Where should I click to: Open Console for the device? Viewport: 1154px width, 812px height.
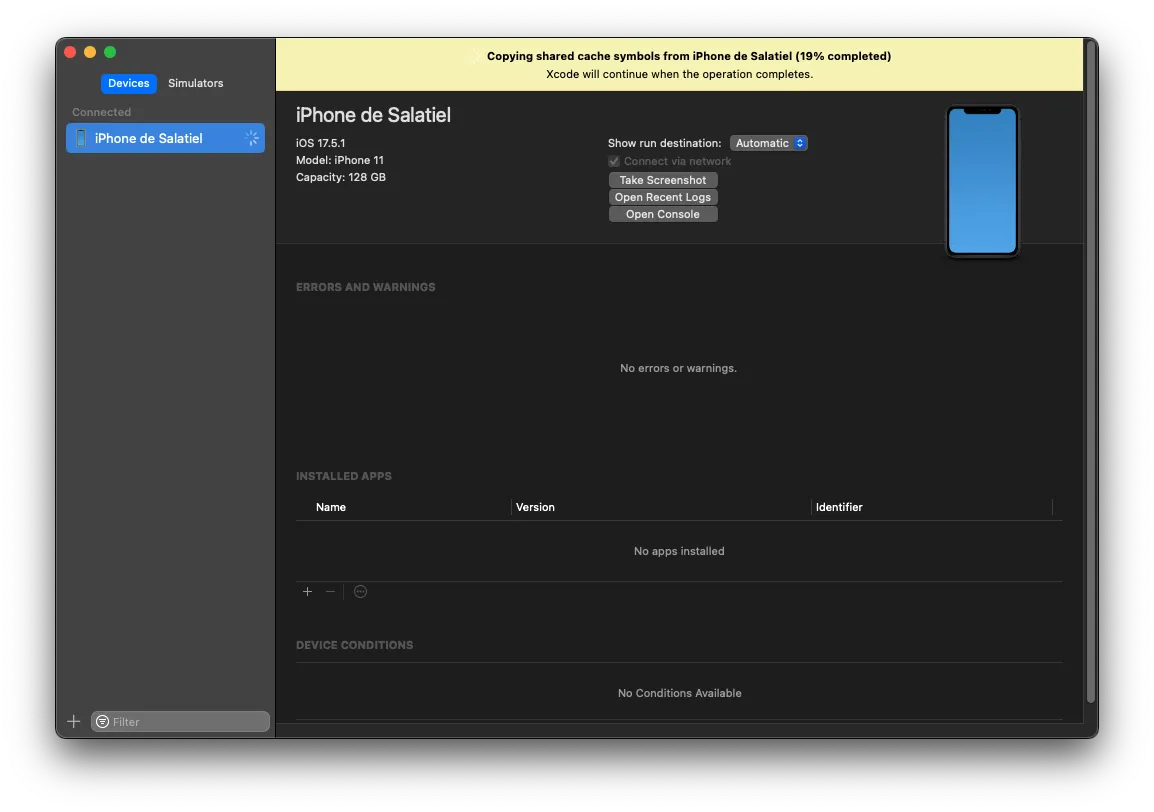(x=663, y=214)
